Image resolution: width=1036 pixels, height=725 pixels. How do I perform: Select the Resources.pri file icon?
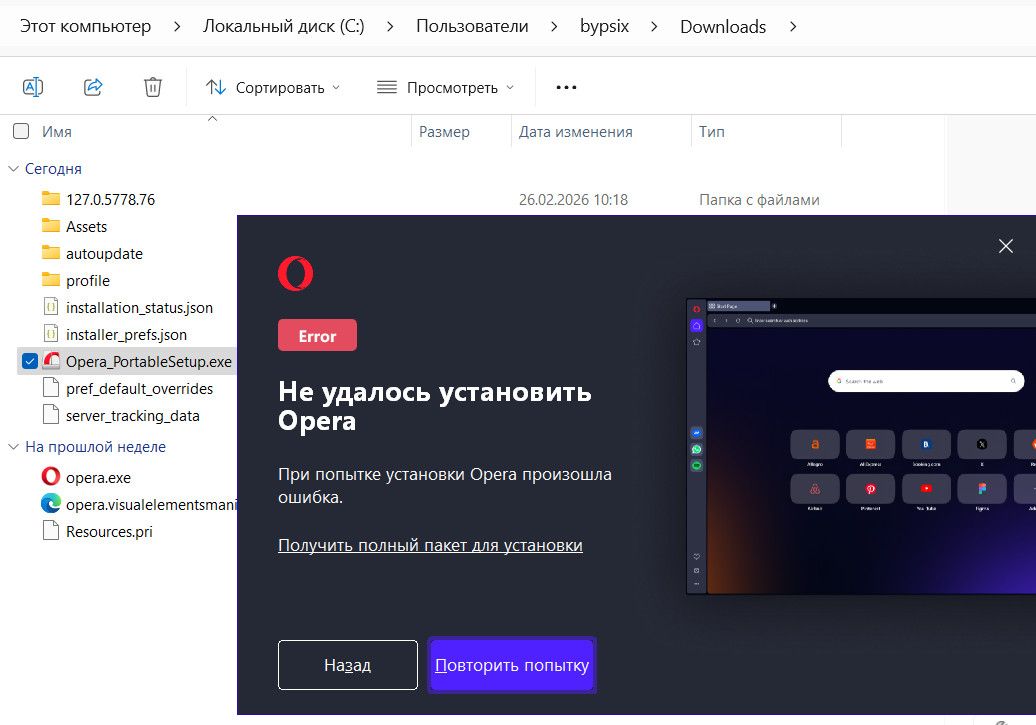[x=51, y=530]
